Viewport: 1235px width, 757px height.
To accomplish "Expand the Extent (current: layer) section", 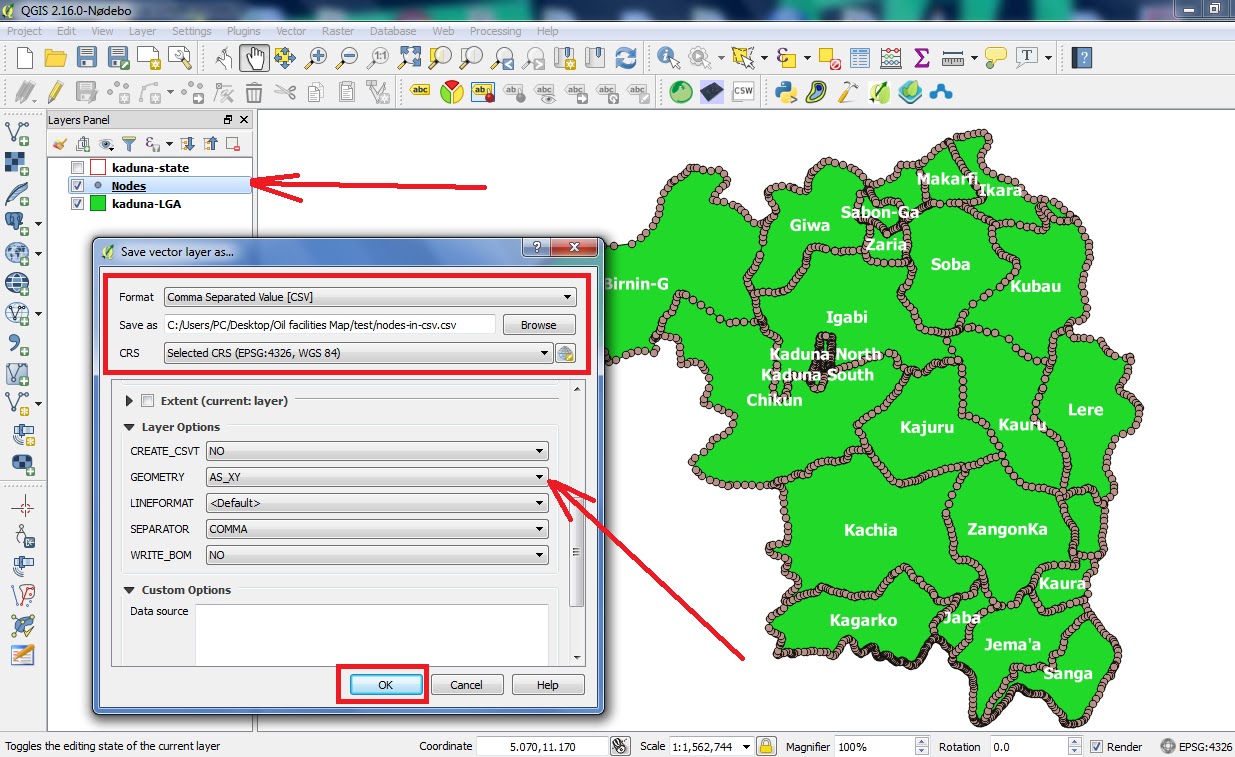I will [x=128, y=398].
